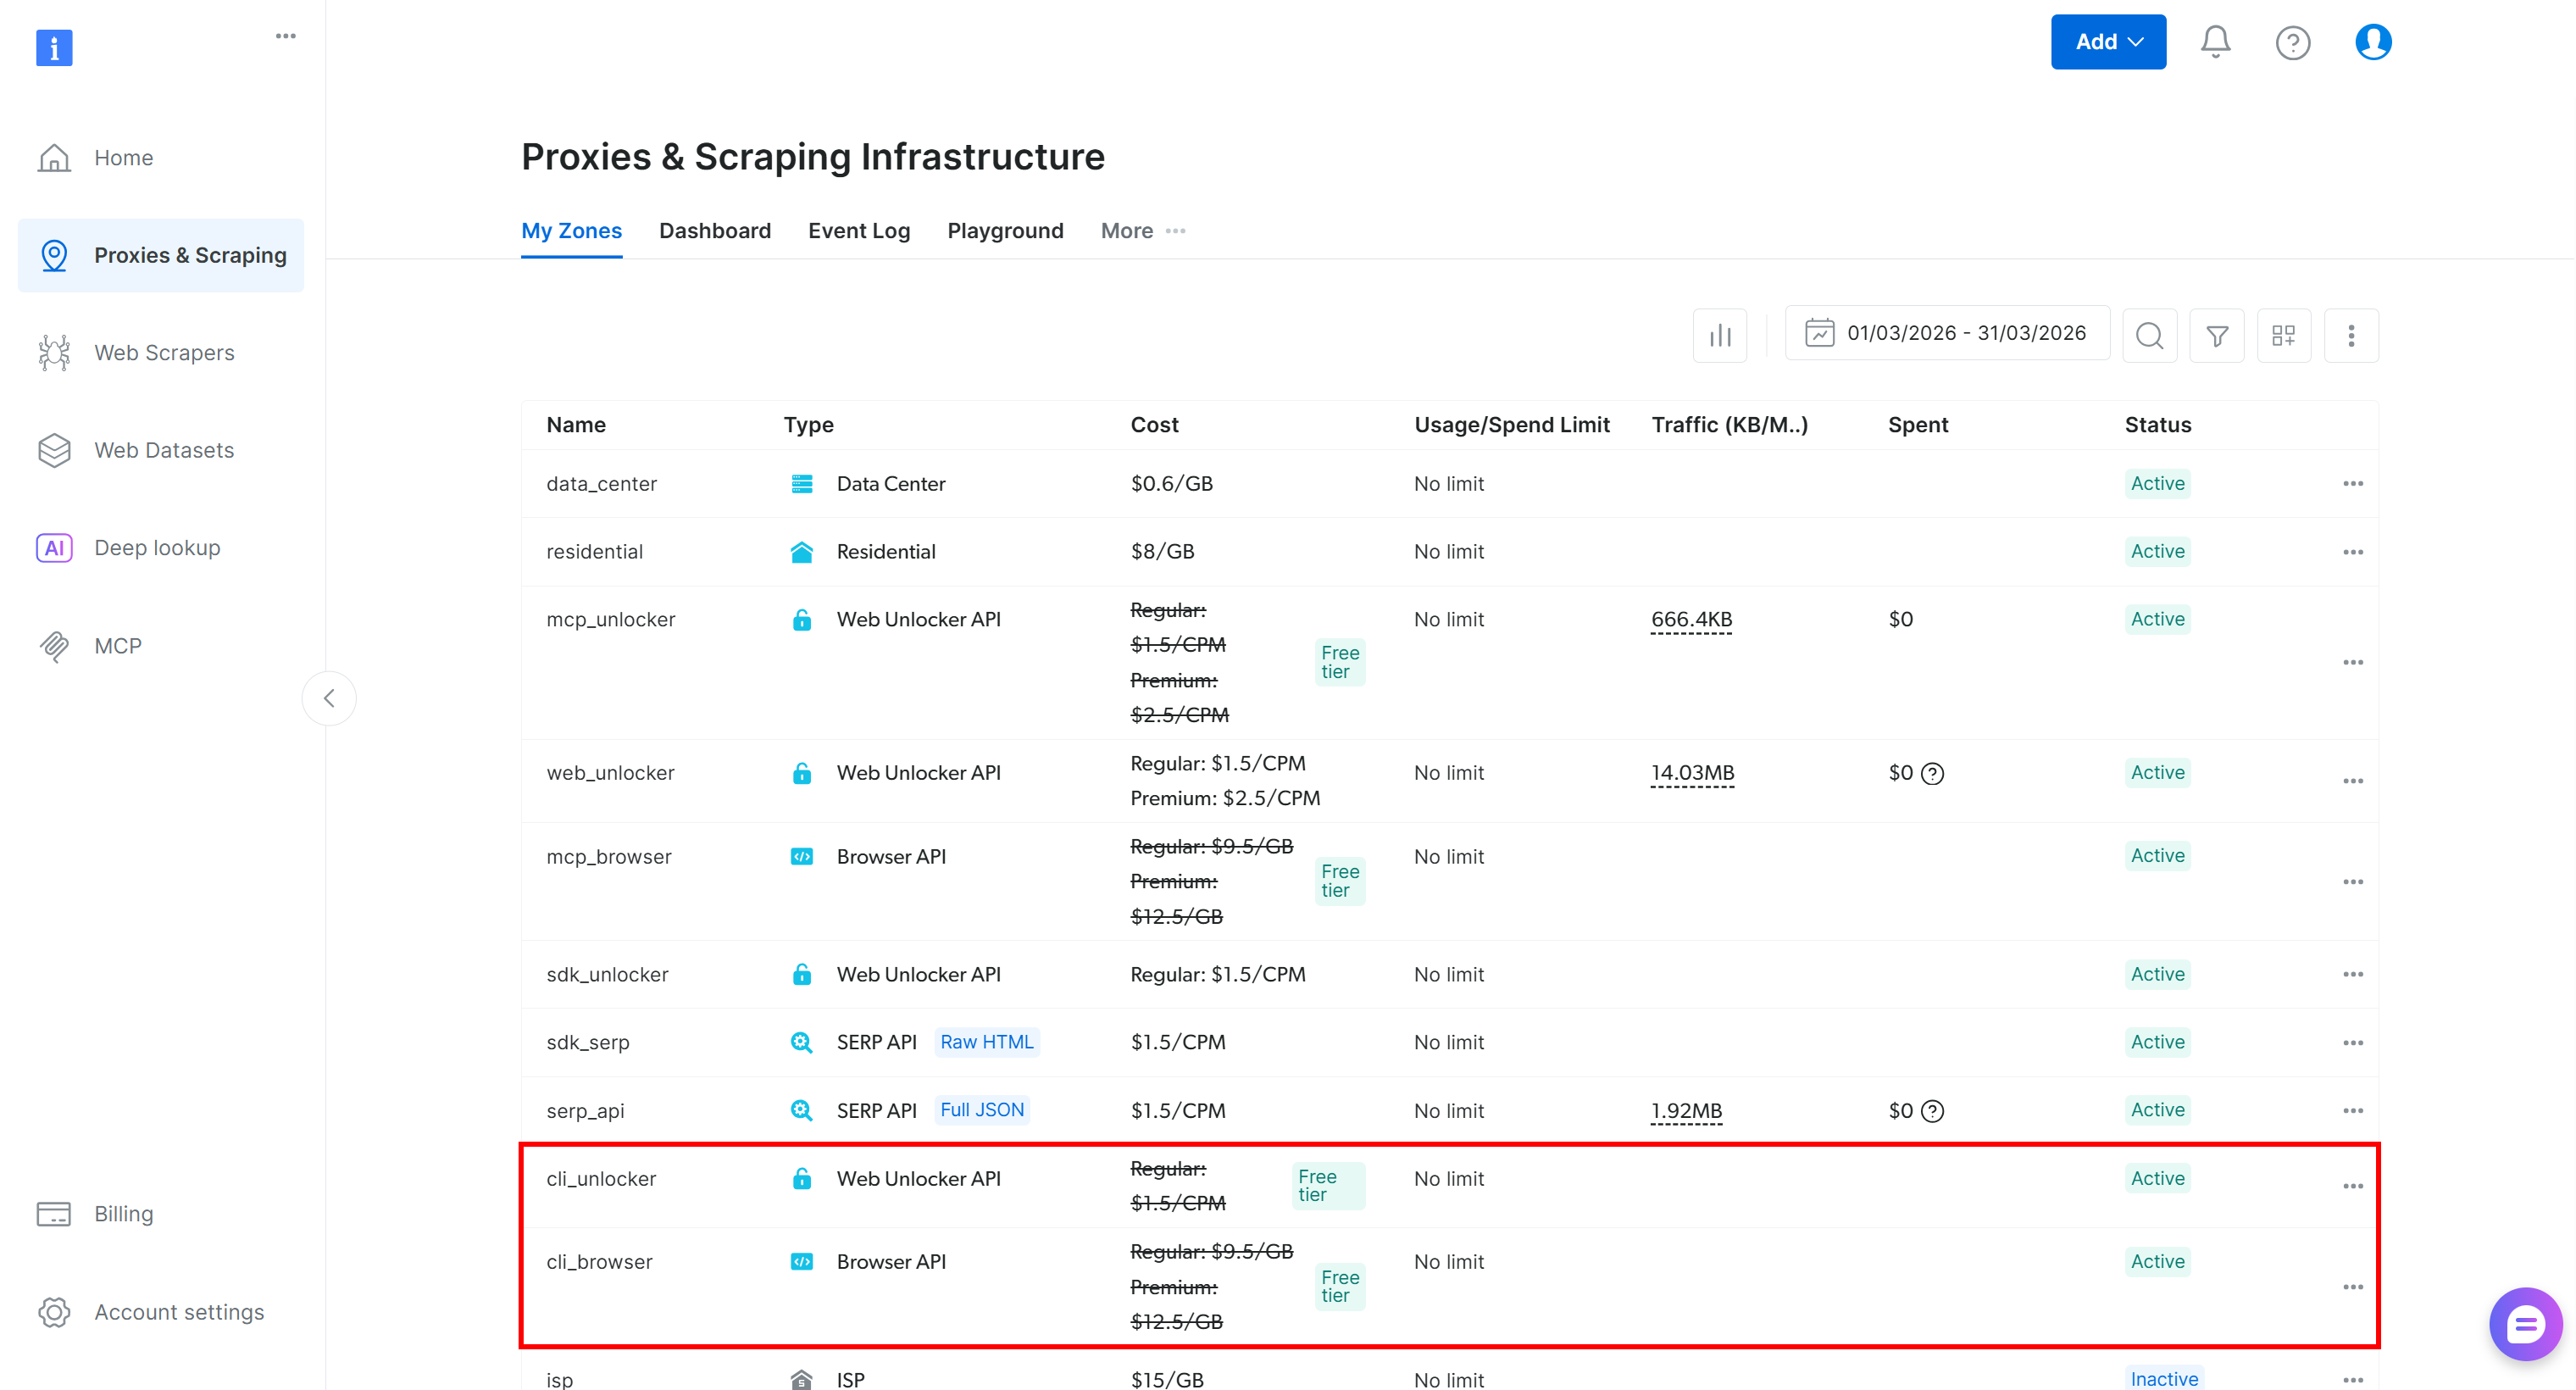This screenshot has height=1390, width=2576.
Task: Click the user account avatar icon
Action: [x=2372, y=42]
